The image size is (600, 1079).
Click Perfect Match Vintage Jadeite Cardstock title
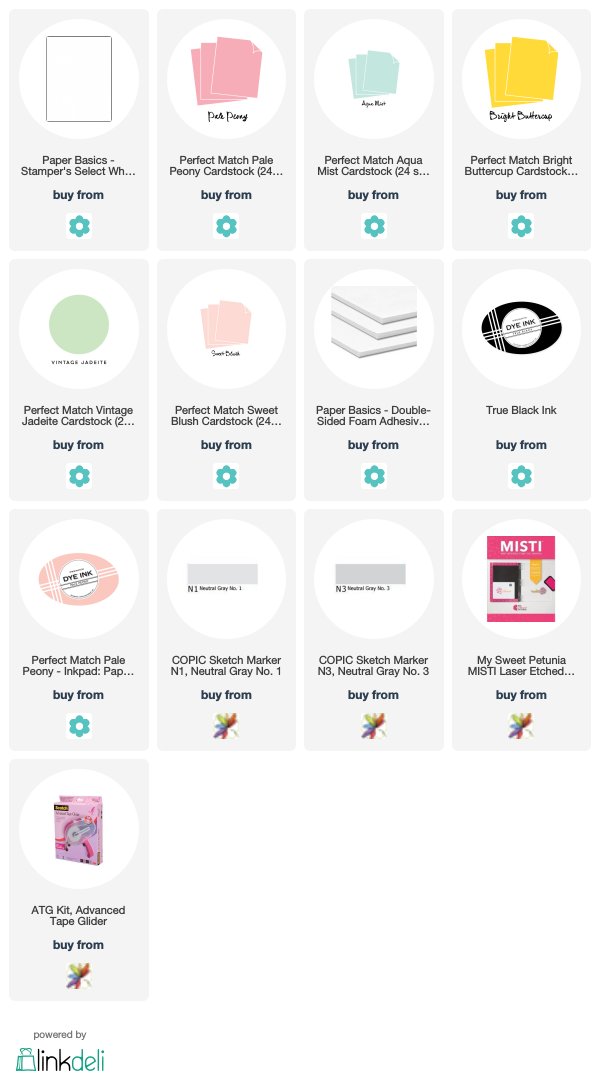pyautogui.click(x=78, y=416)
